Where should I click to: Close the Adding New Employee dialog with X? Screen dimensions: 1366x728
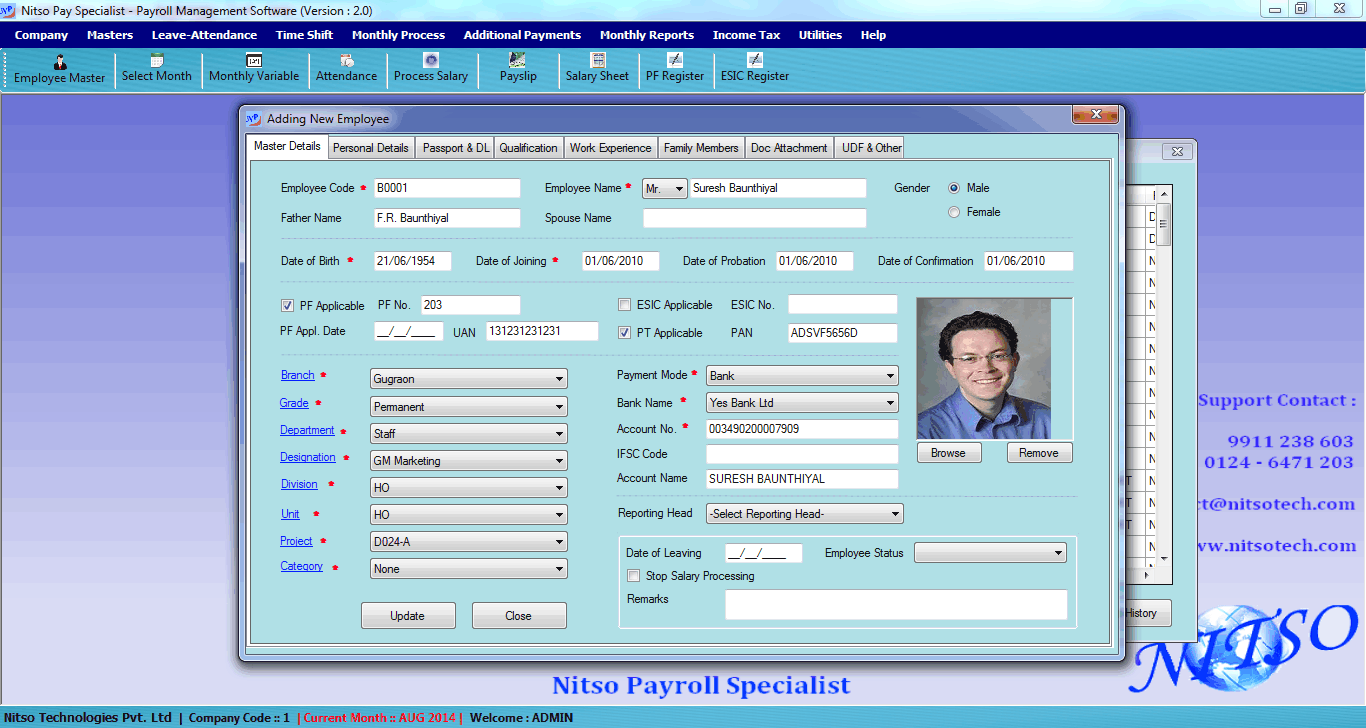[x=1094, y=114]
